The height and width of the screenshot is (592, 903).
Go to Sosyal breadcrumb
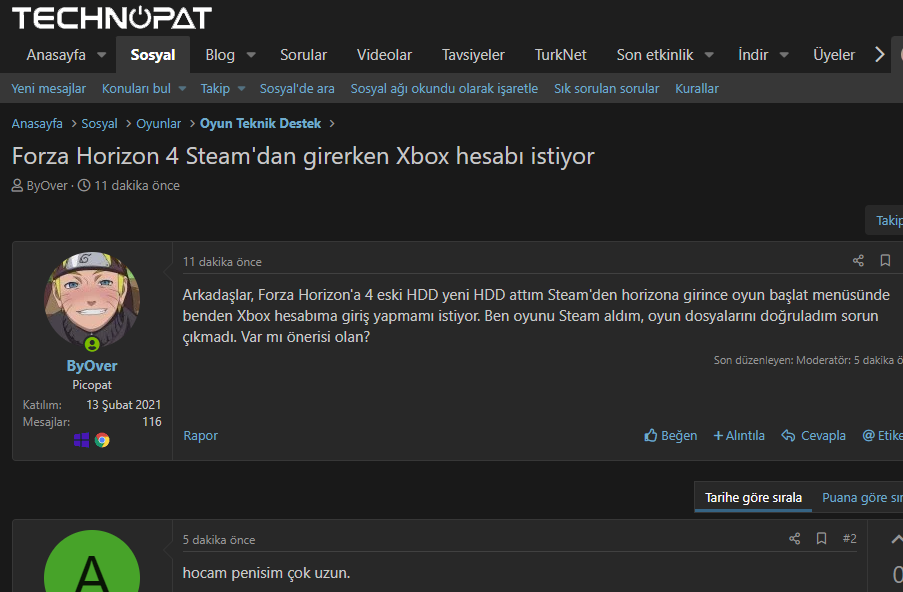99,124
